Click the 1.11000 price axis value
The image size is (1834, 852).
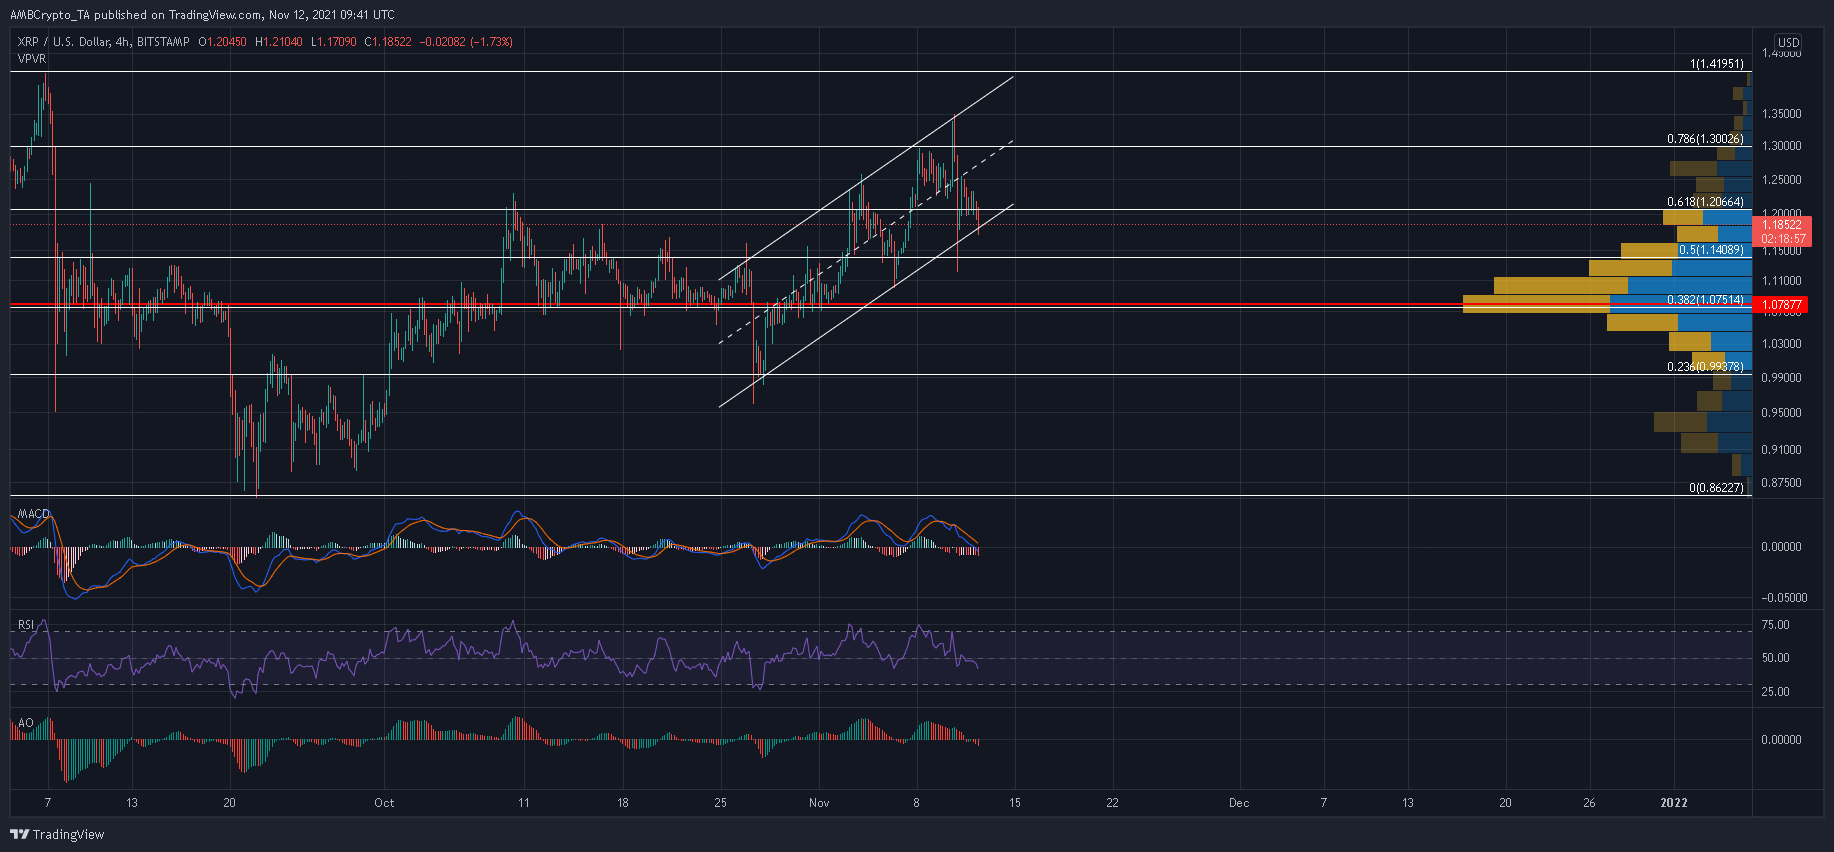[1781, 282]
